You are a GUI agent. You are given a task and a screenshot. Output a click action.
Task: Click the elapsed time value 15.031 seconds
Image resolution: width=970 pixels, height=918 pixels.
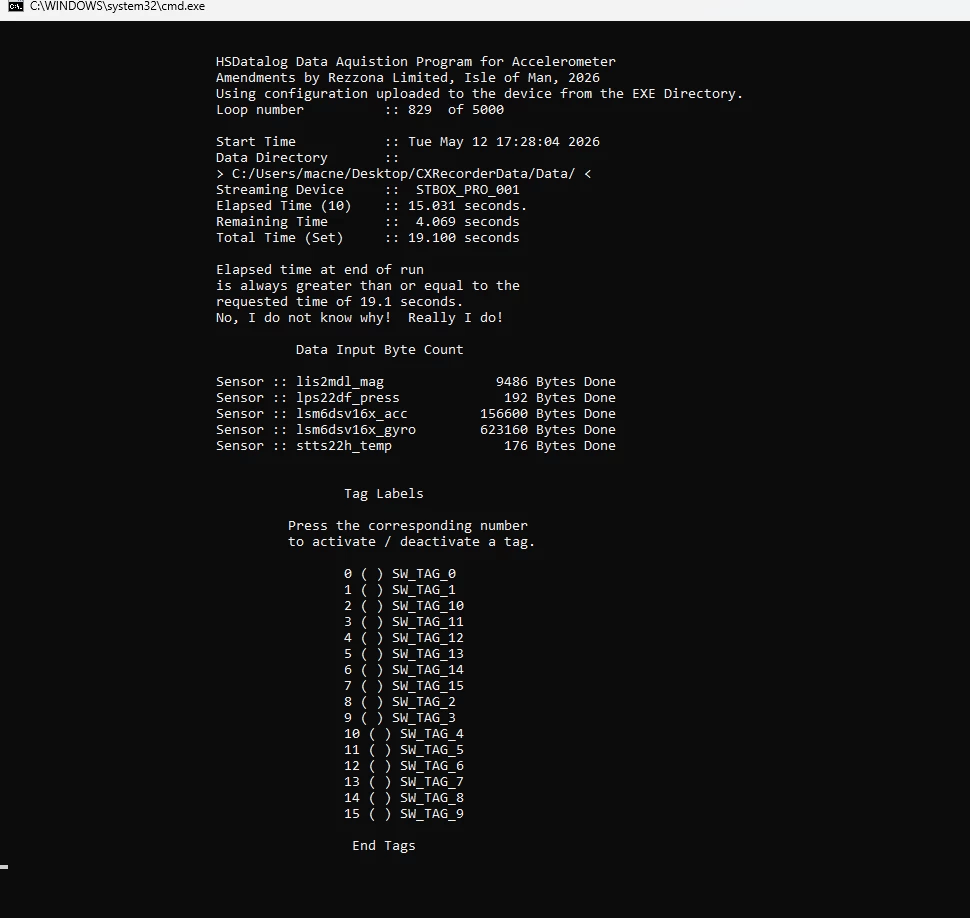coord(468,206)
